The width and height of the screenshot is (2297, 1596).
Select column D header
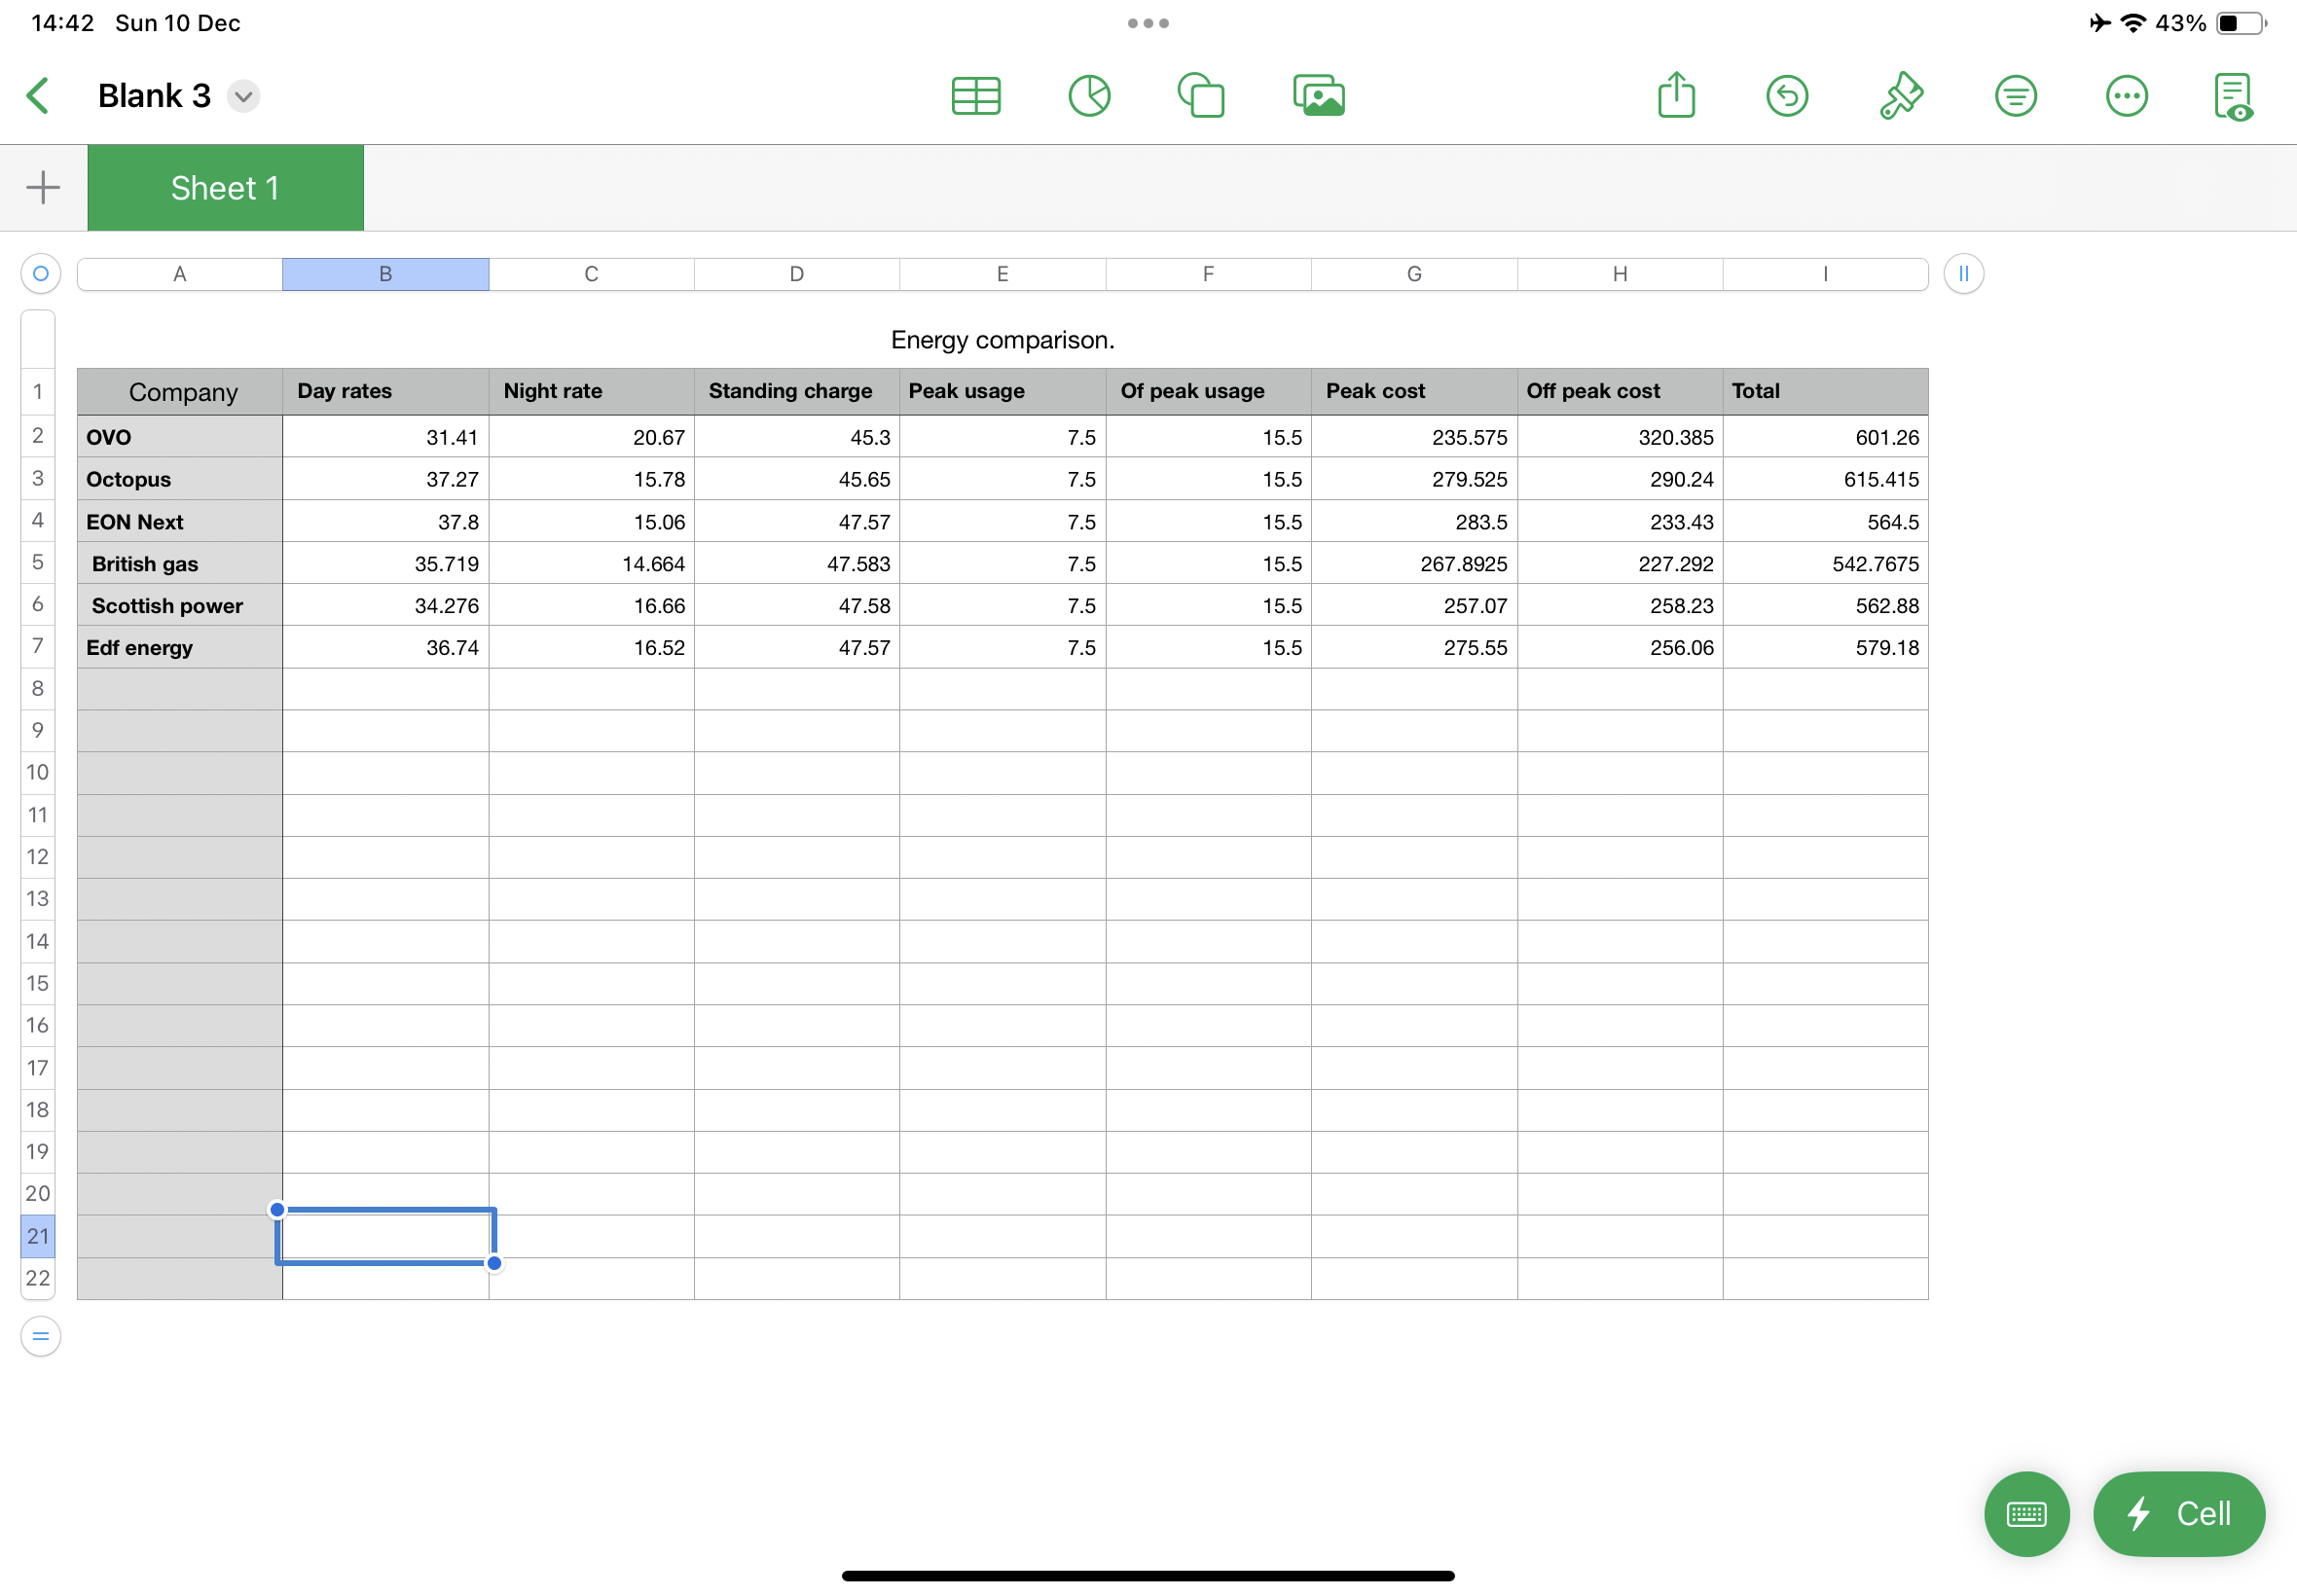point(797,274)
